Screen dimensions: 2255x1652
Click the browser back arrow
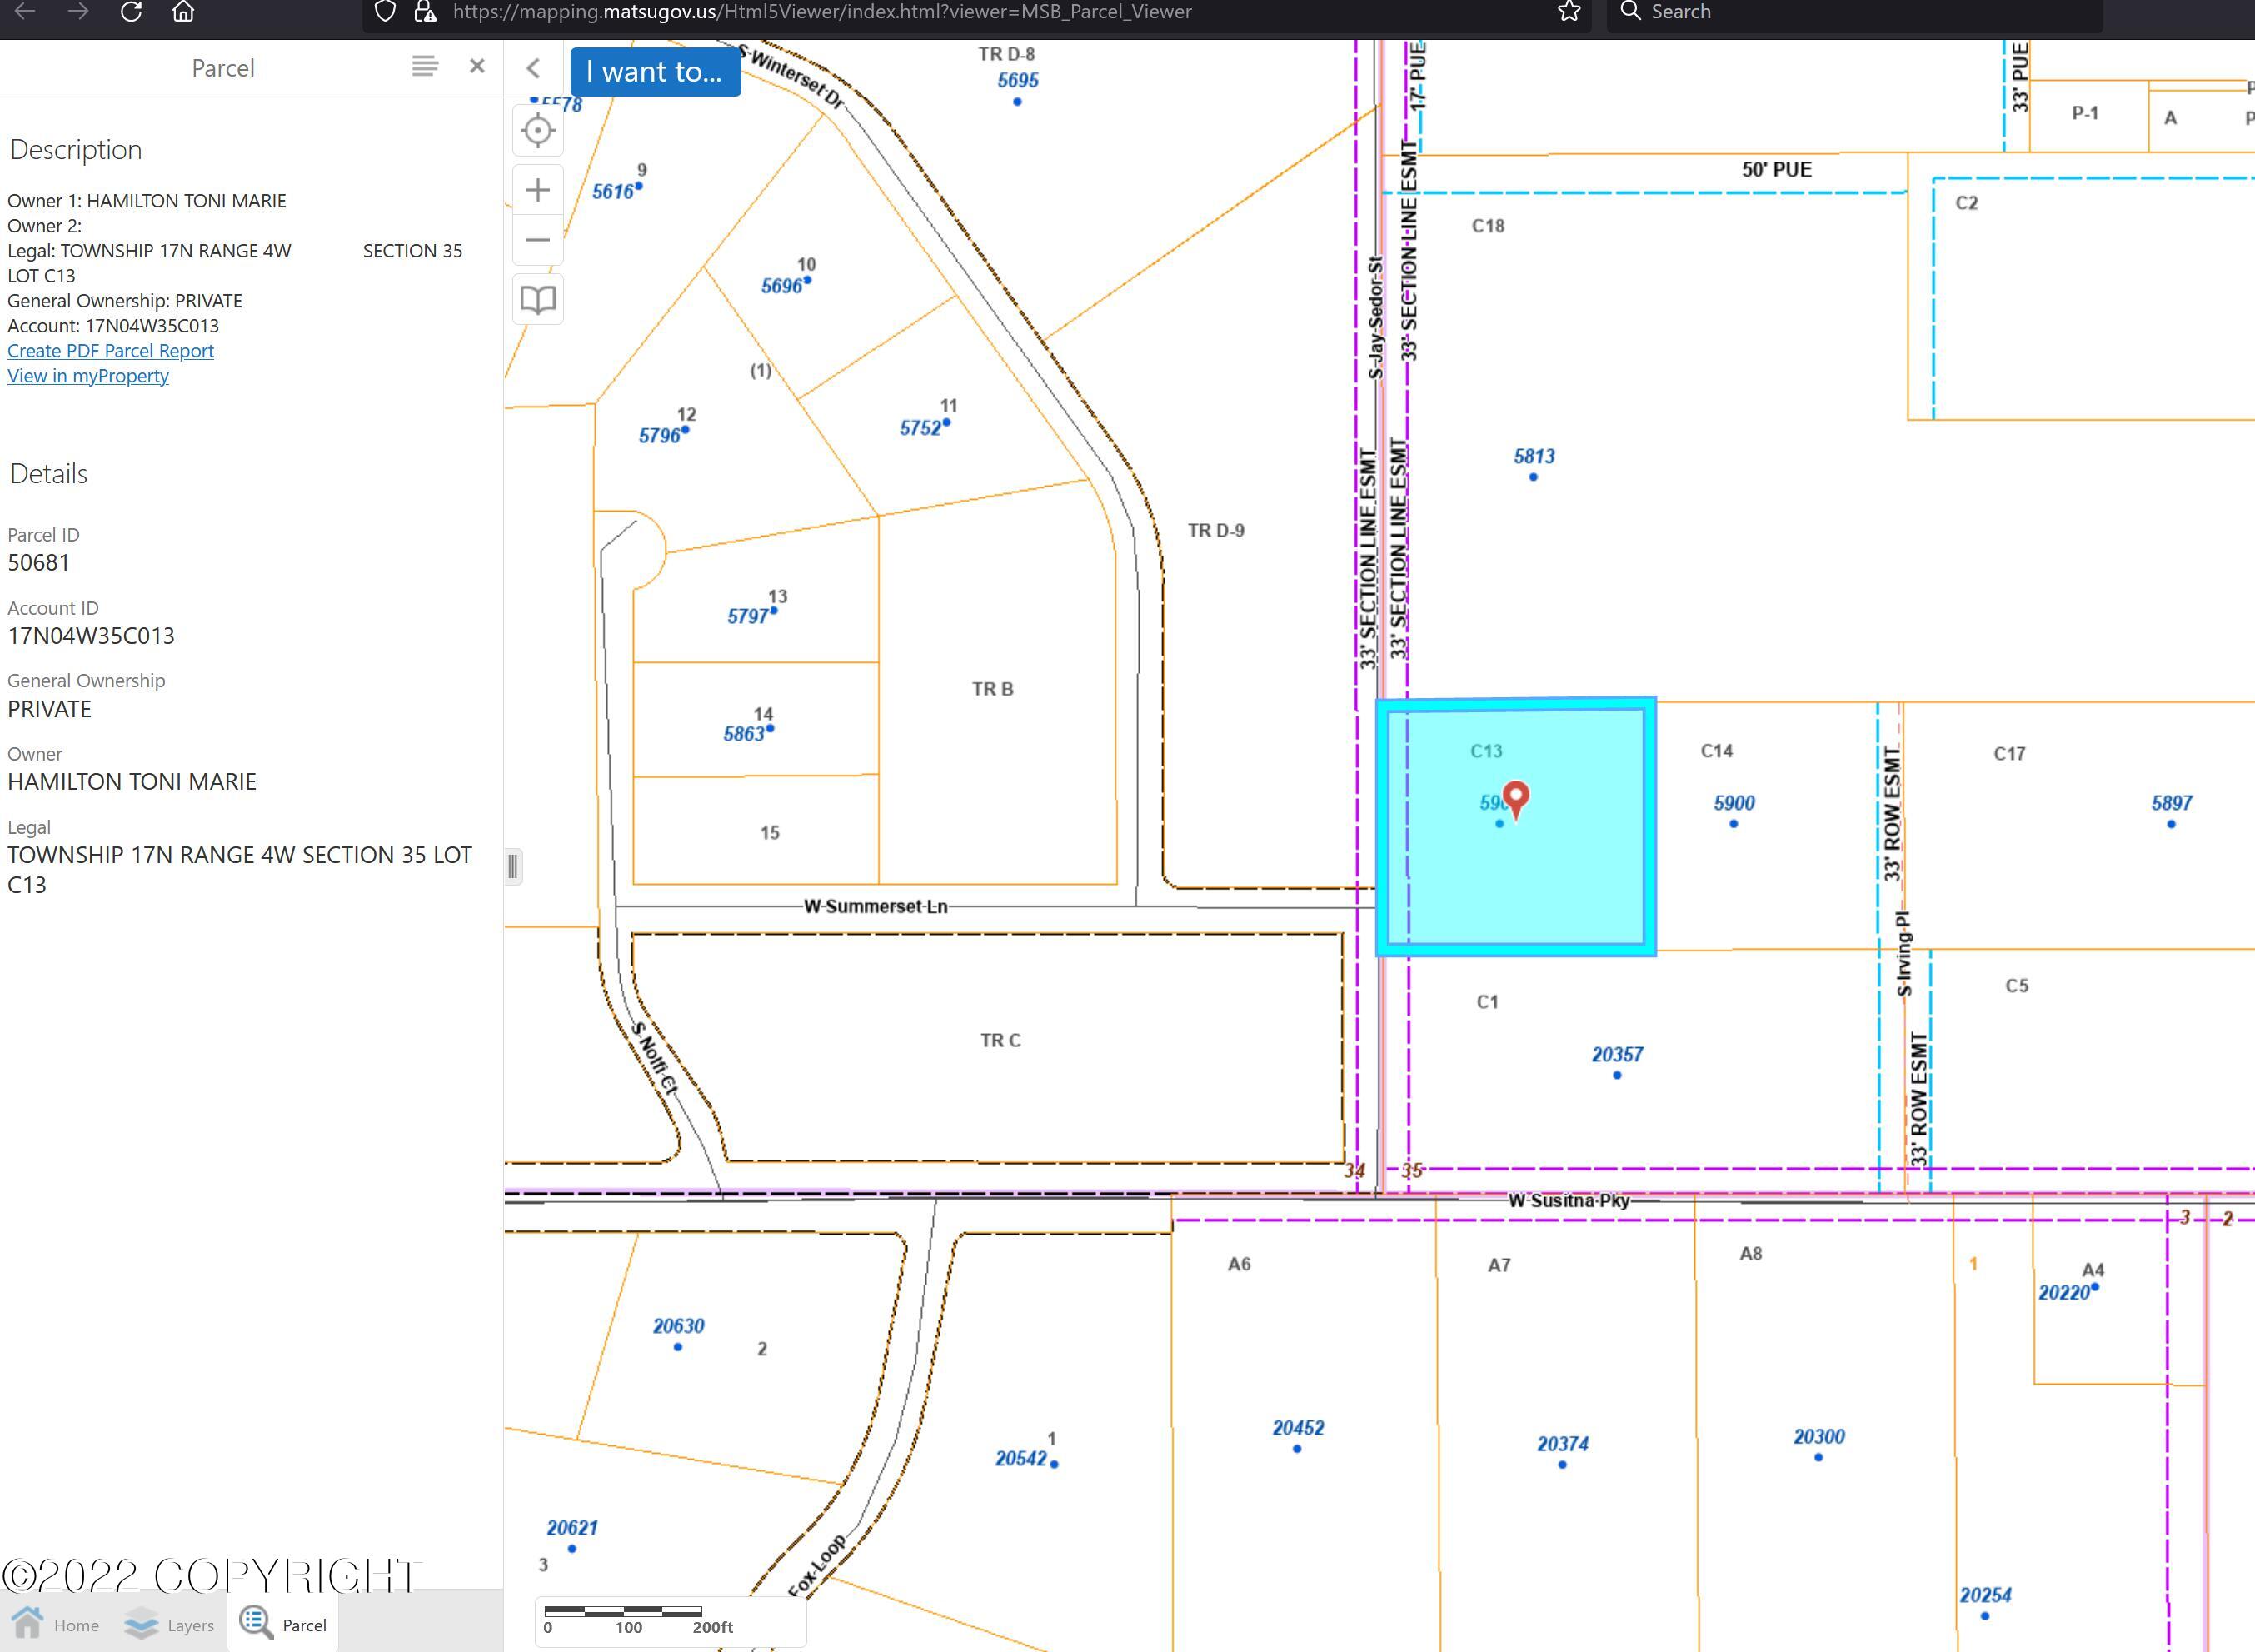coord(25,12)
